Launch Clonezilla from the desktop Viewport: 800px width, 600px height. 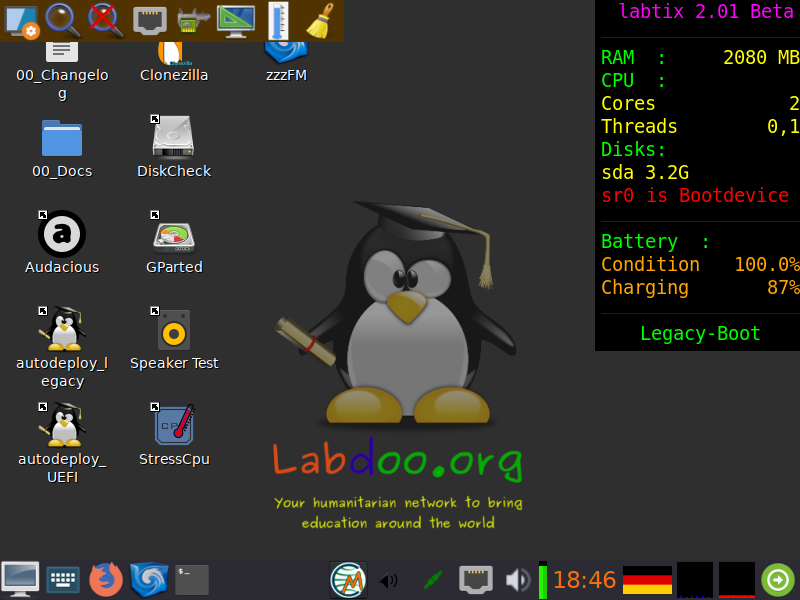coord(174,61)
